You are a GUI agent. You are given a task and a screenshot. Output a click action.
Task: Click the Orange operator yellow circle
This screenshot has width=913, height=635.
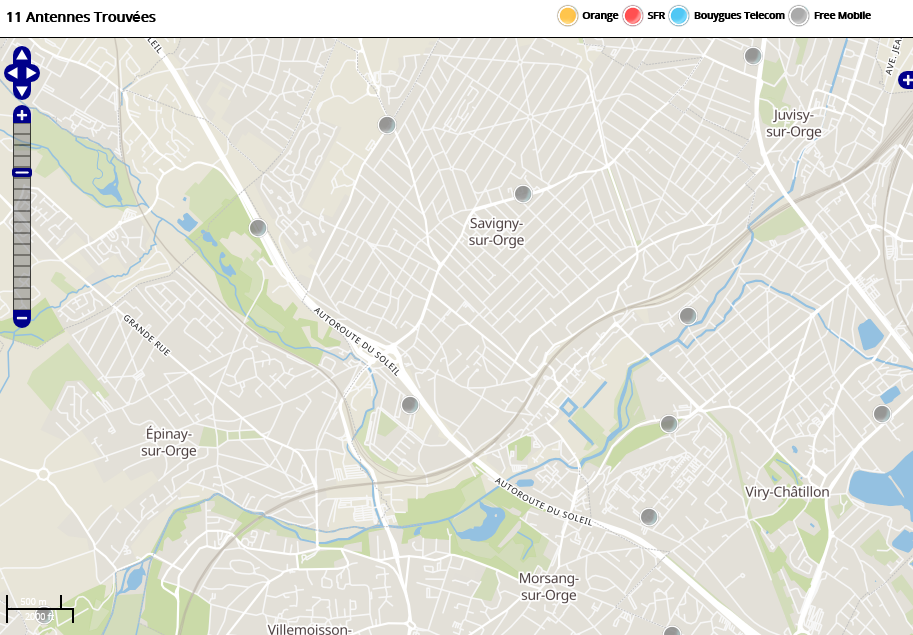[568, 16]
